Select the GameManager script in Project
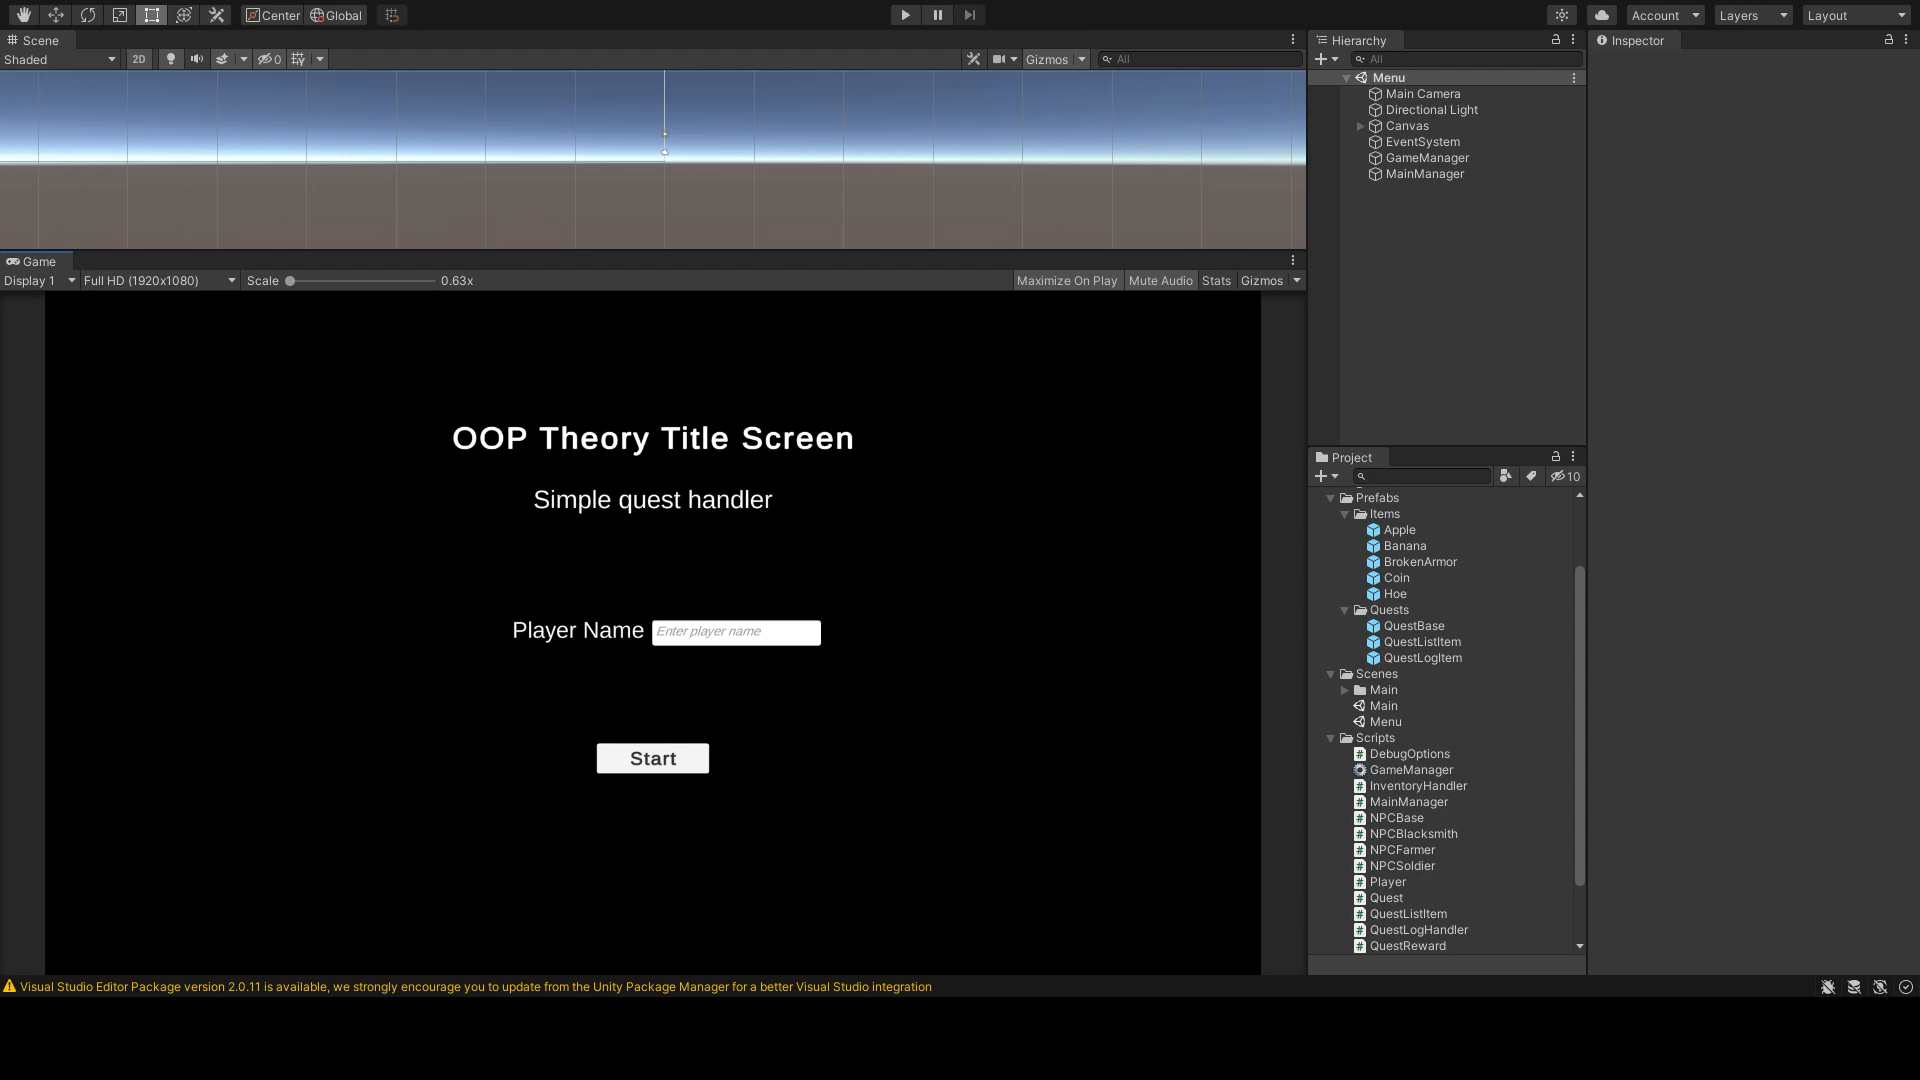 click(1410, 770)
